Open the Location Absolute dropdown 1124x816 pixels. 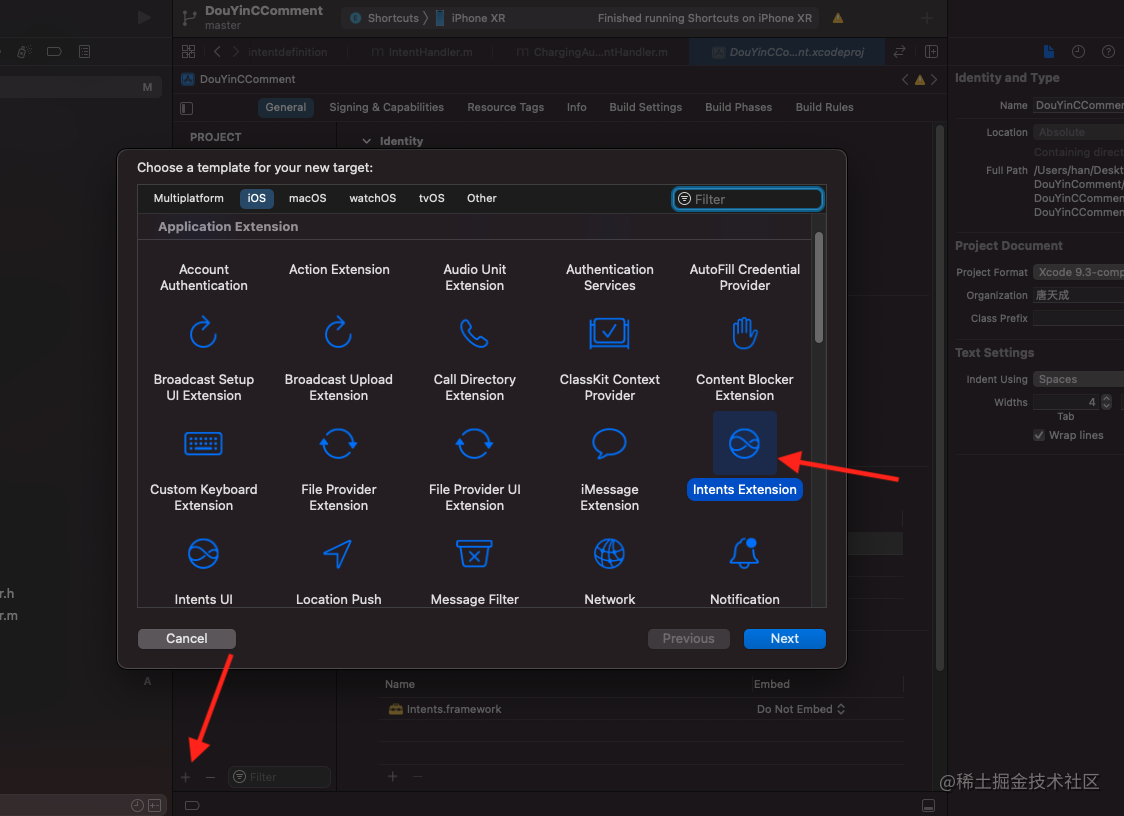[1078, 132]
